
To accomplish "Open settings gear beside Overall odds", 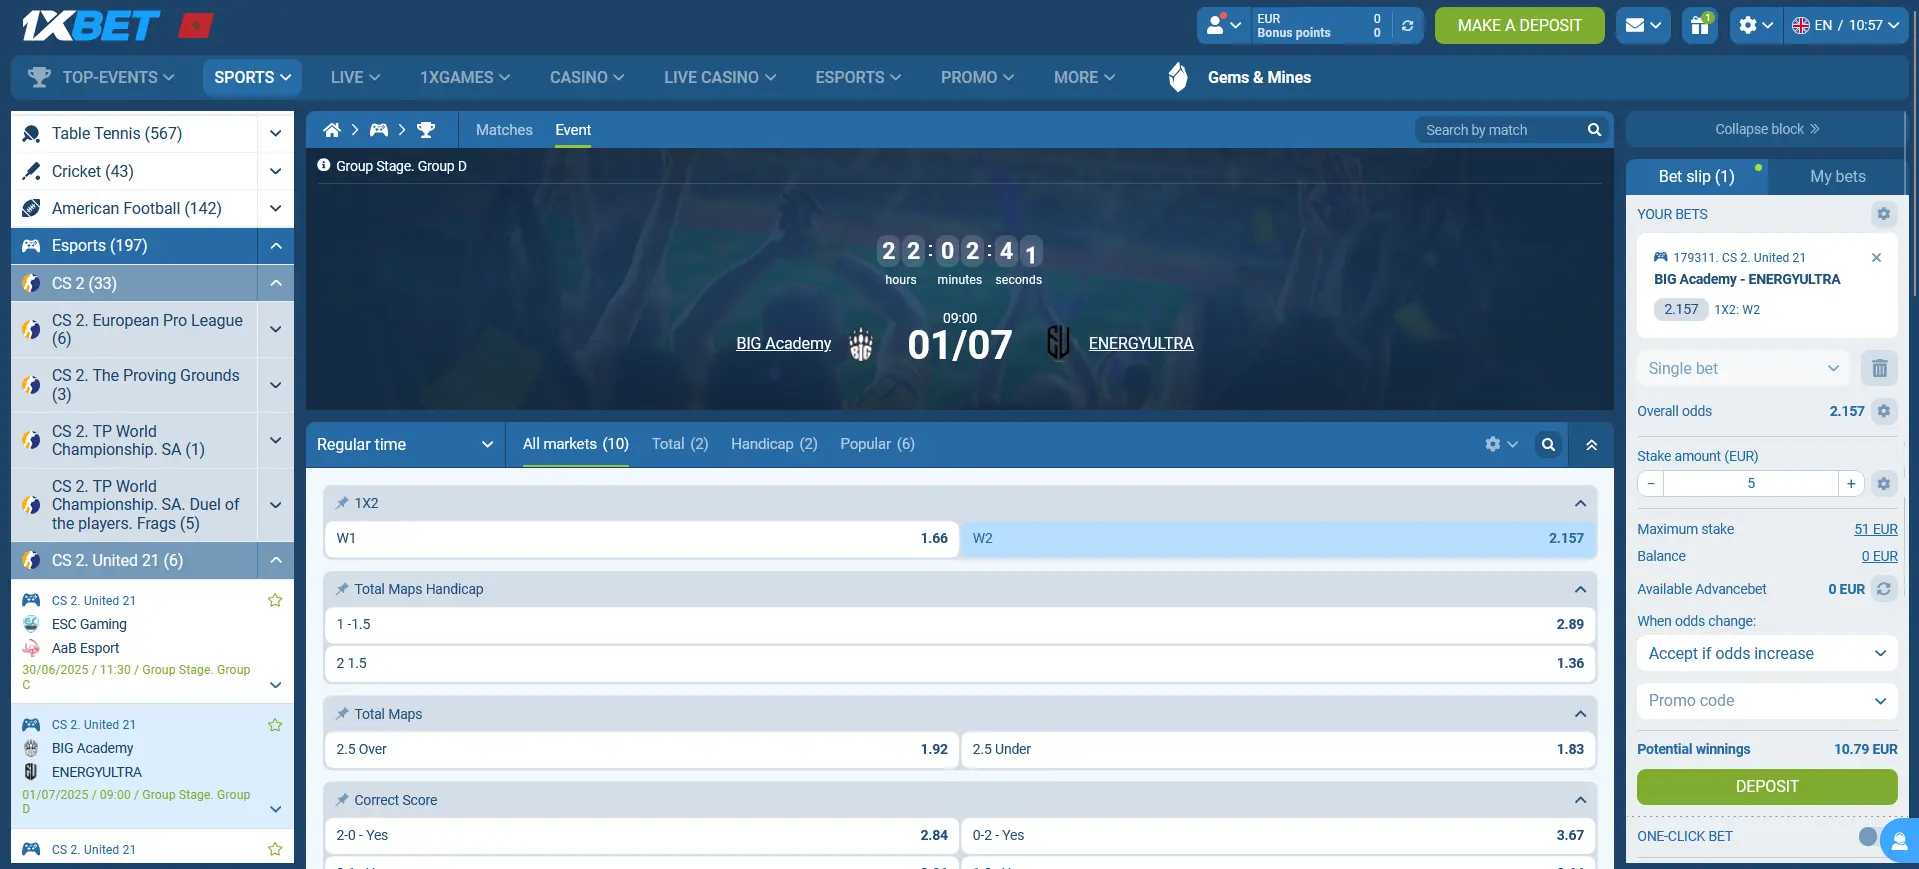I will pos(1883,411).
